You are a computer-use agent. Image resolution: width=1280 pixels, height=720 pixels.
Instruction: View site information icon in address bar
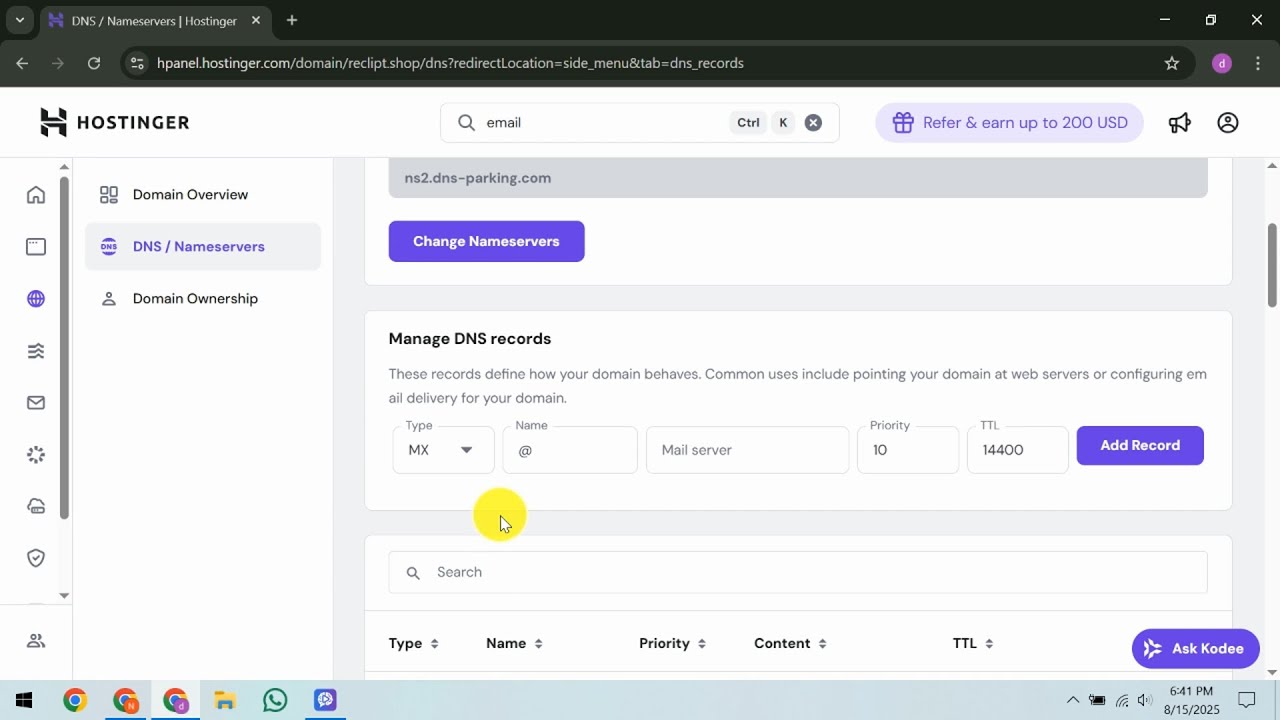click(x=138, y=63)
